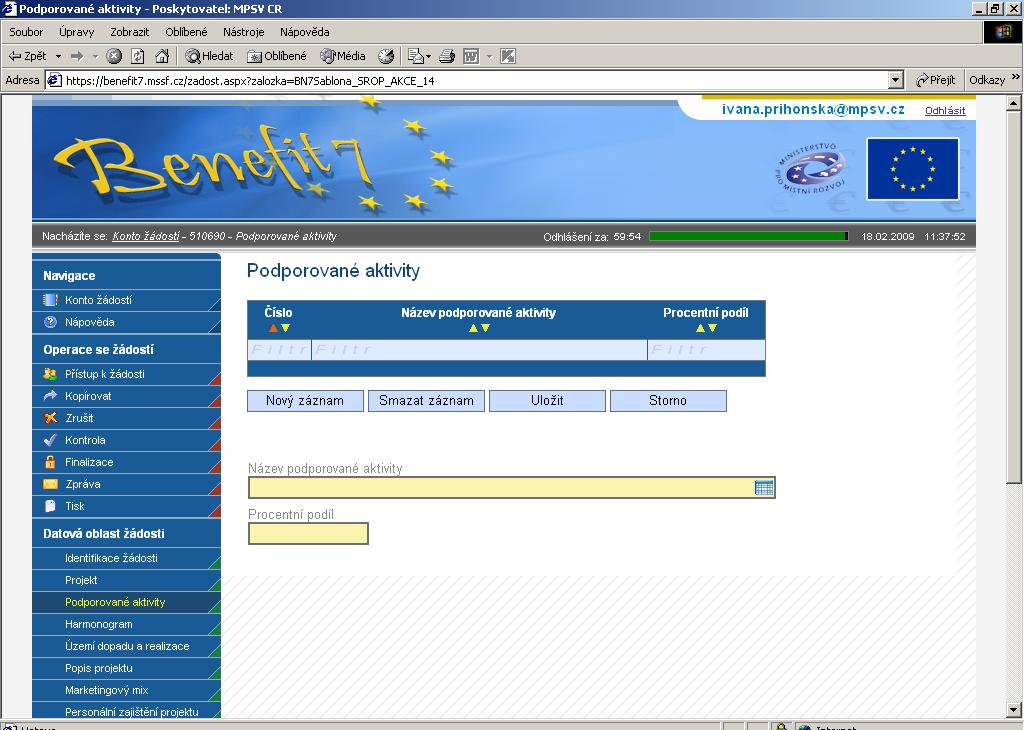Click the Zpět back arrow button
This screenshot has width=1024, height=730.
(x=27, y=56)
